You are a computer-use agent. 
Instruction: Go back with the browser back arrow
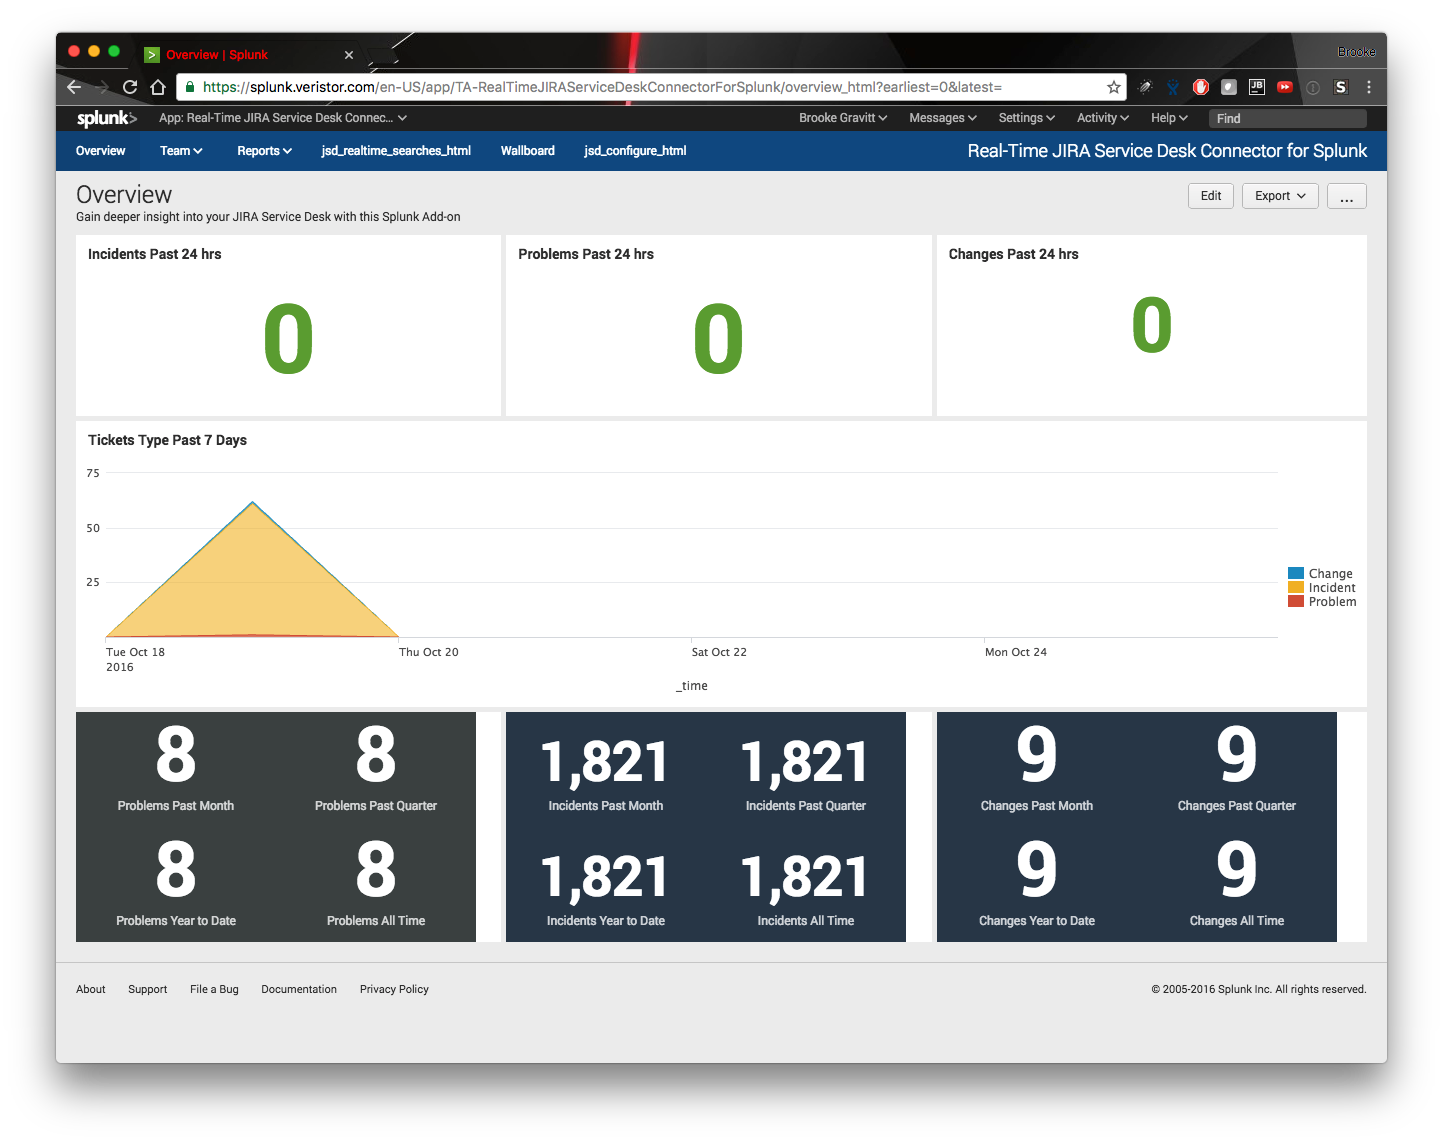pos(74,87)
